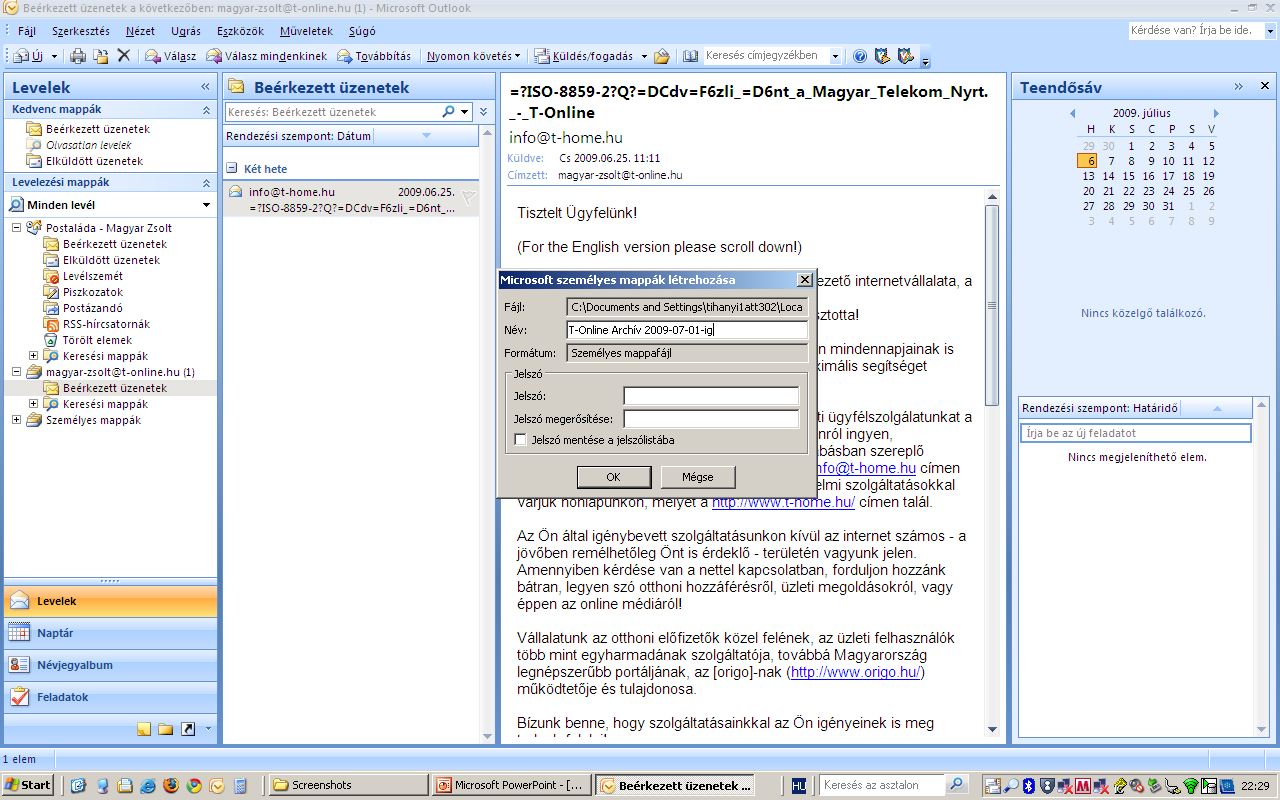1280x800 pixels.
Task: Switch to Feladatok tasks view
Action: tap(110, 697)
